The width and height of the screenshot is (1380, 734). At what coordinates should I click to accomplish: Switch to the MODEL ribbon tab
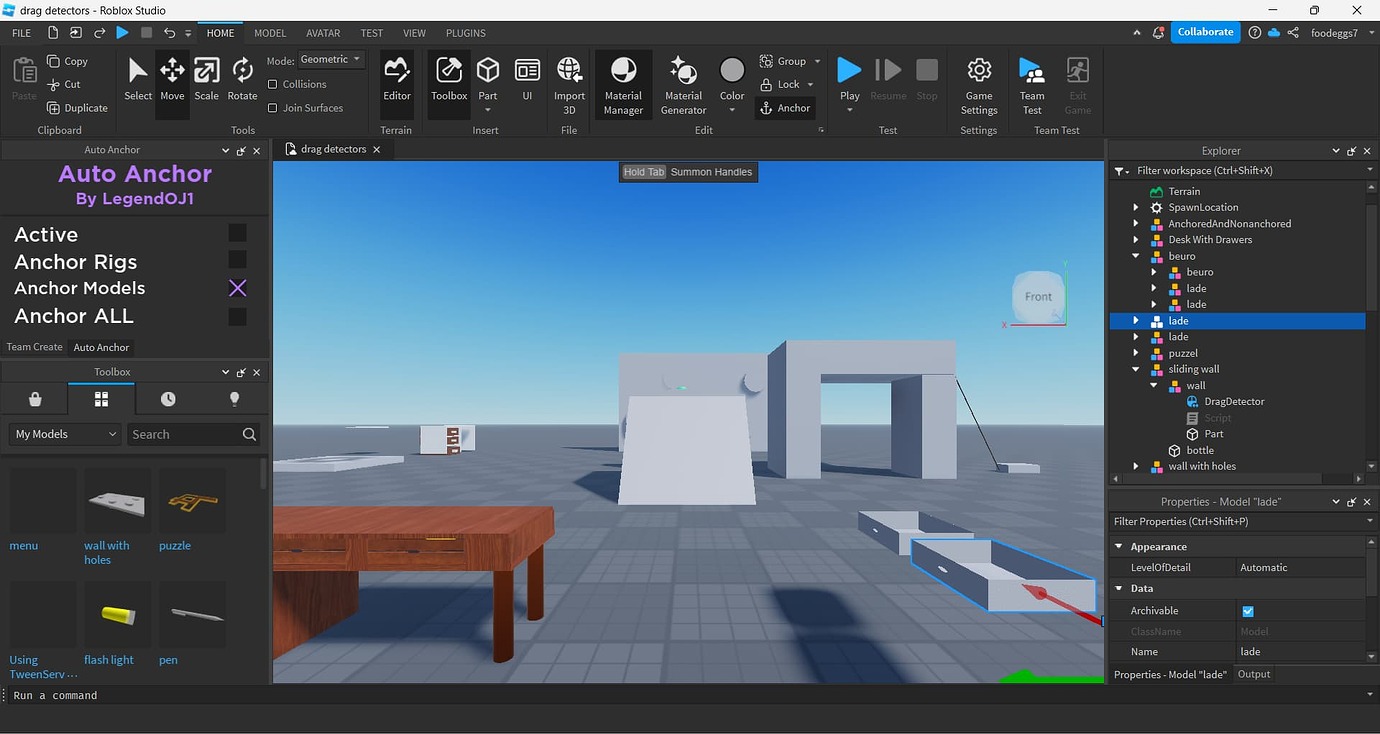270,33
